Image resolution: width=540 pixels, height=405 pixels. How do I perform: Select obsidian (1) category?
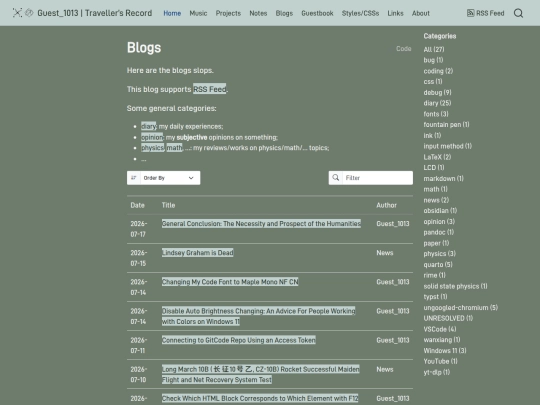coord(440,210)
